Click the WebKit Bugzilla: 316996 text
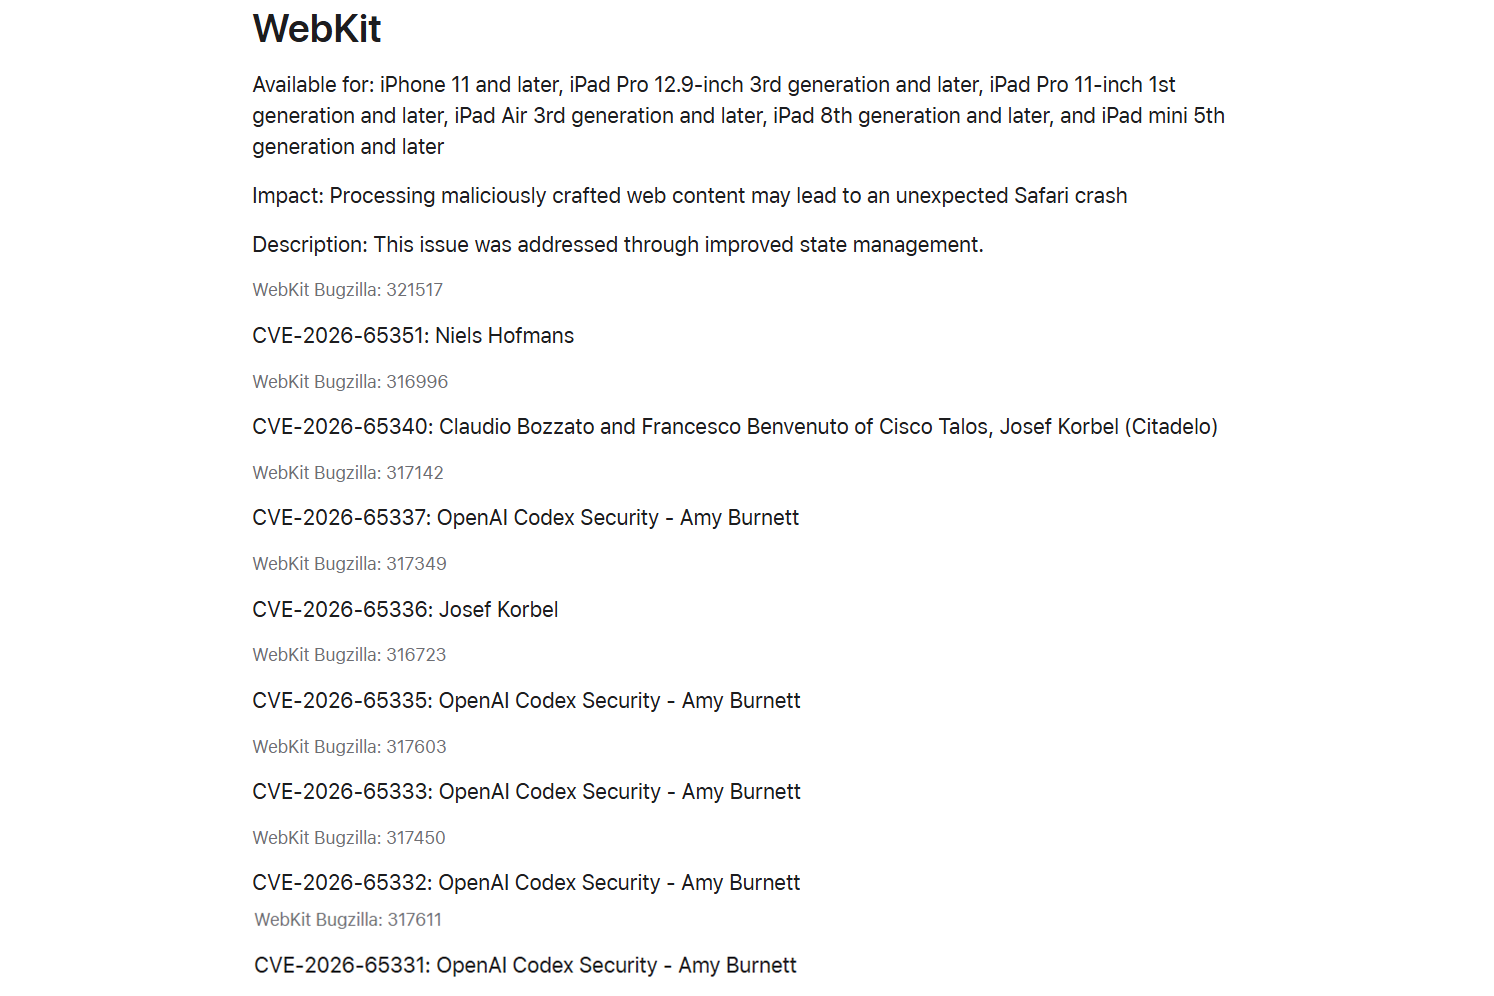1494x996 pixels. [350, 382]
